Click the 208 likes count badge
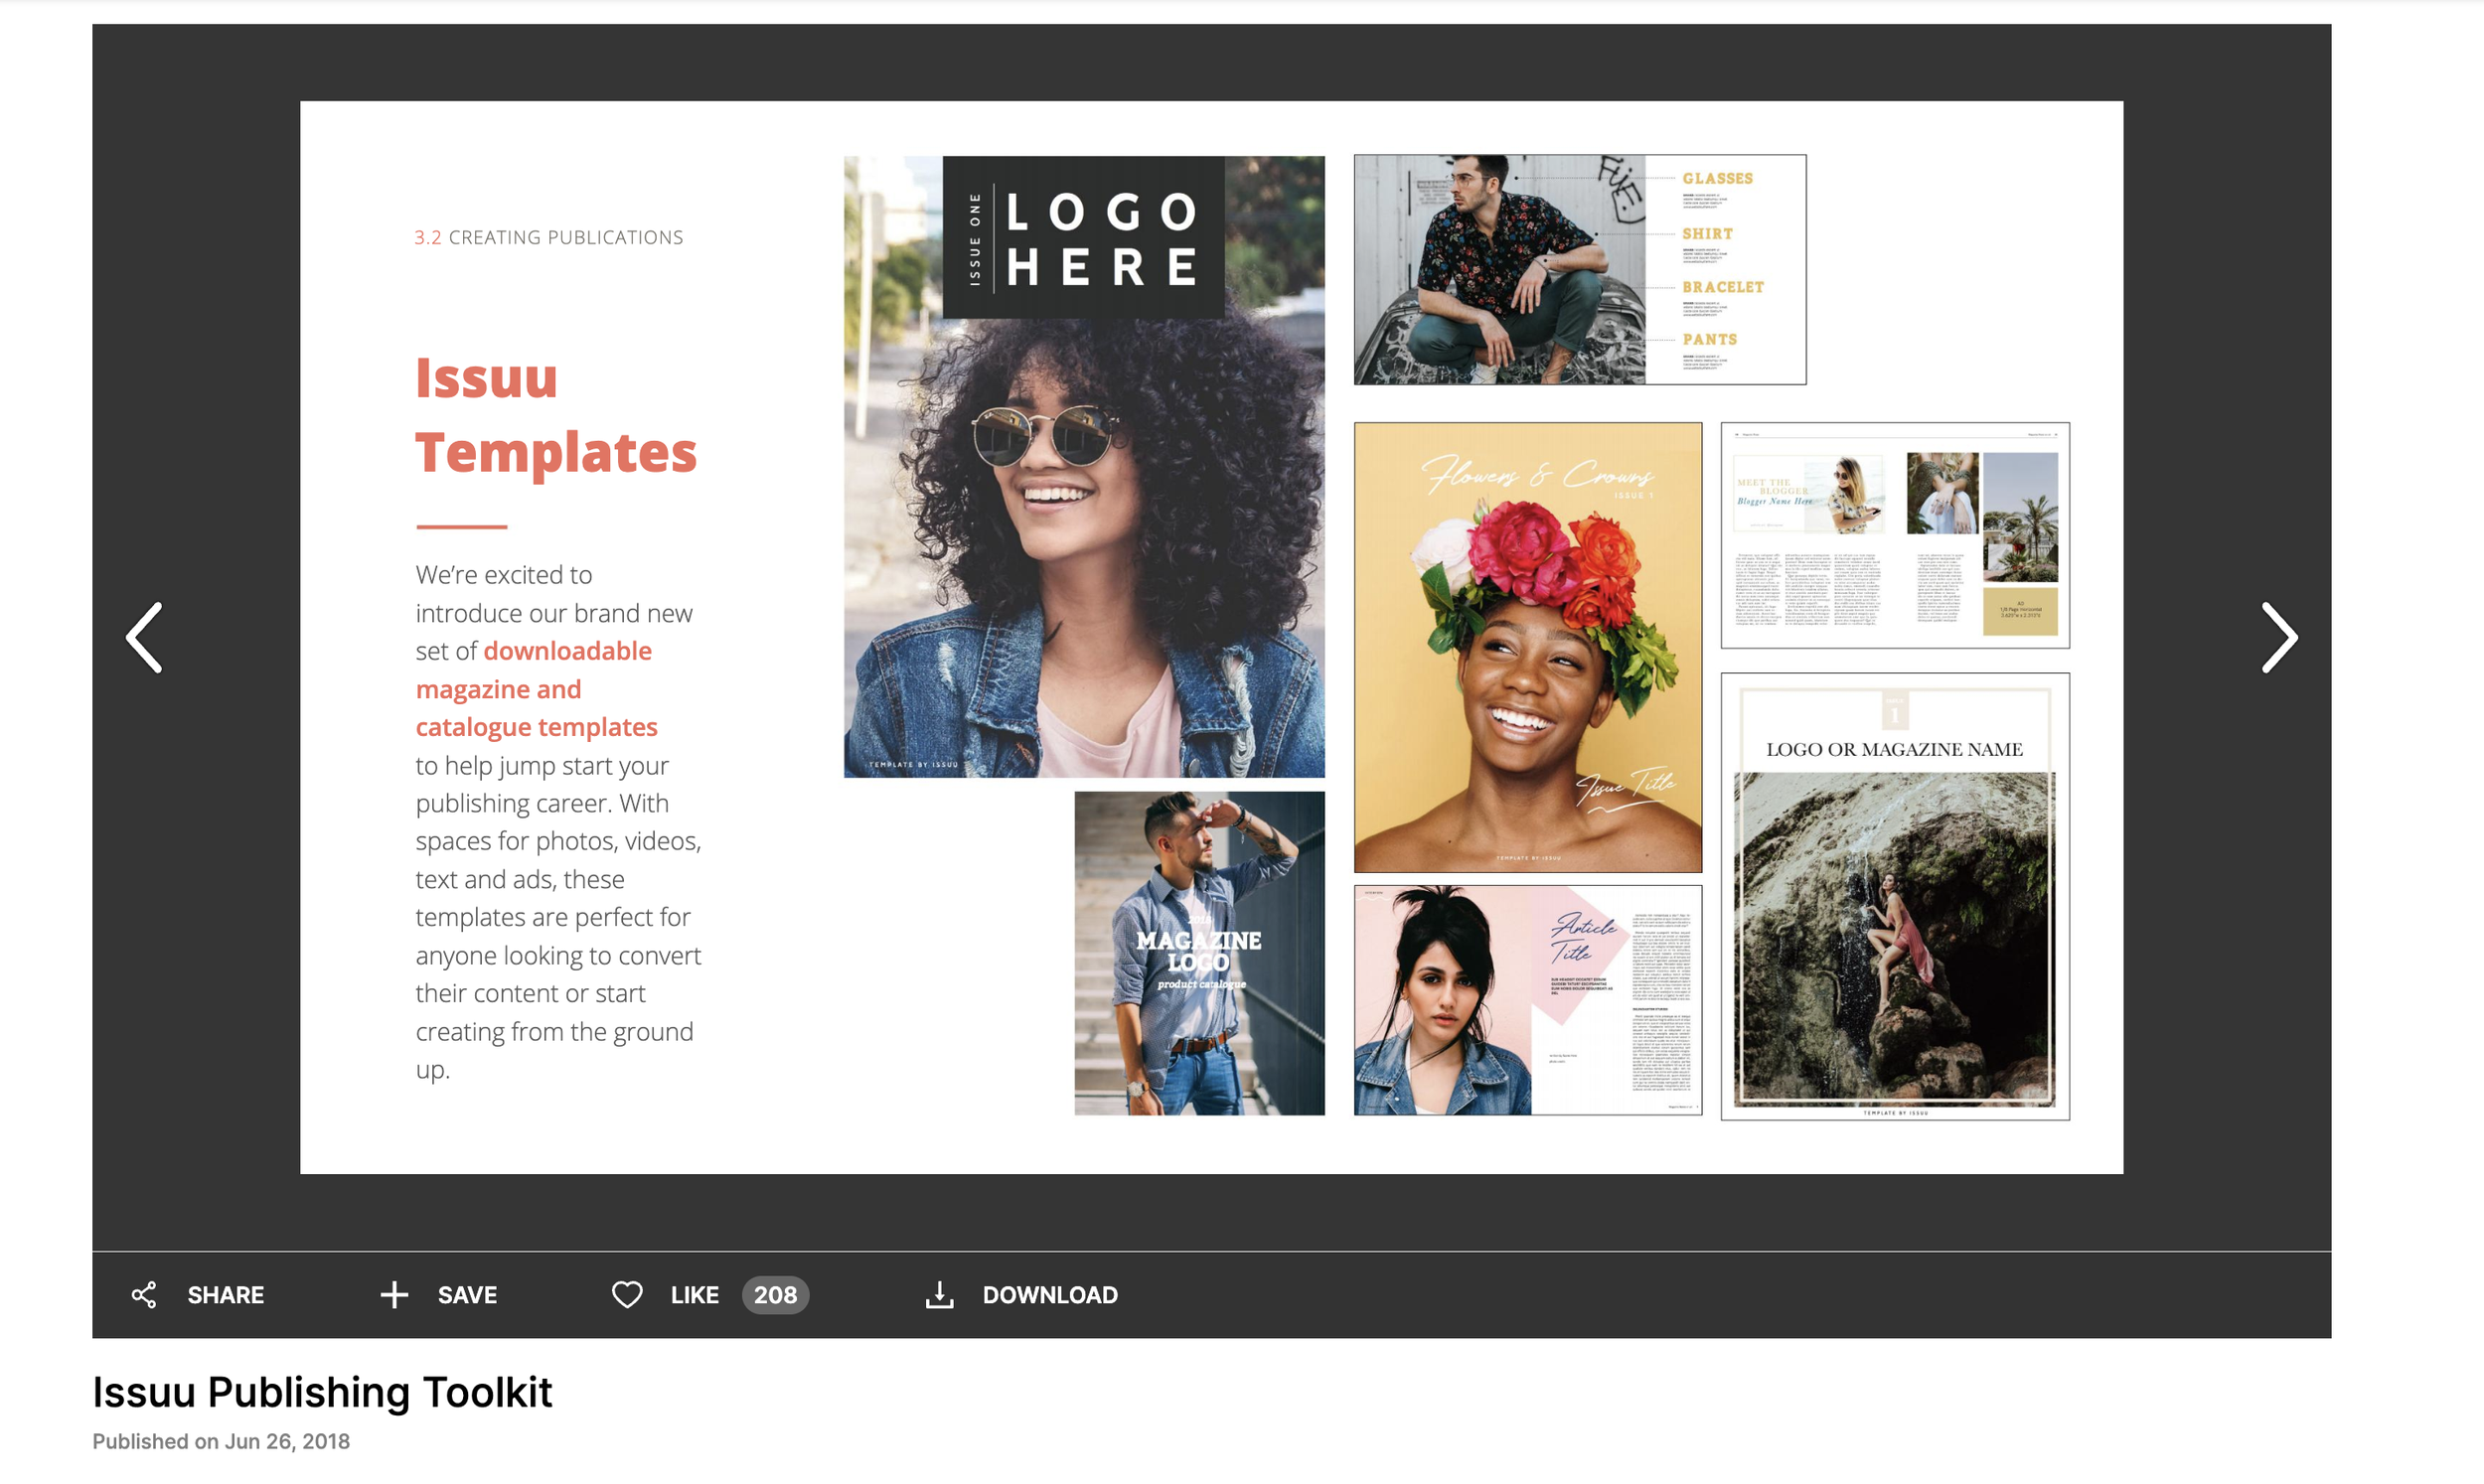2484x1484 pixels. [775, 1294]
